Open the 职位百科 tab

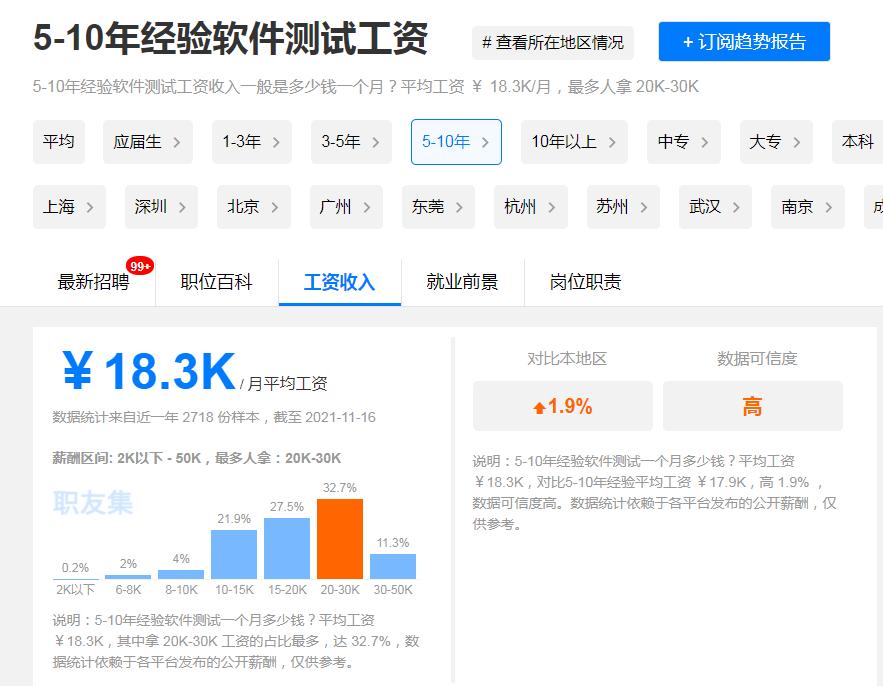(215, 283)
